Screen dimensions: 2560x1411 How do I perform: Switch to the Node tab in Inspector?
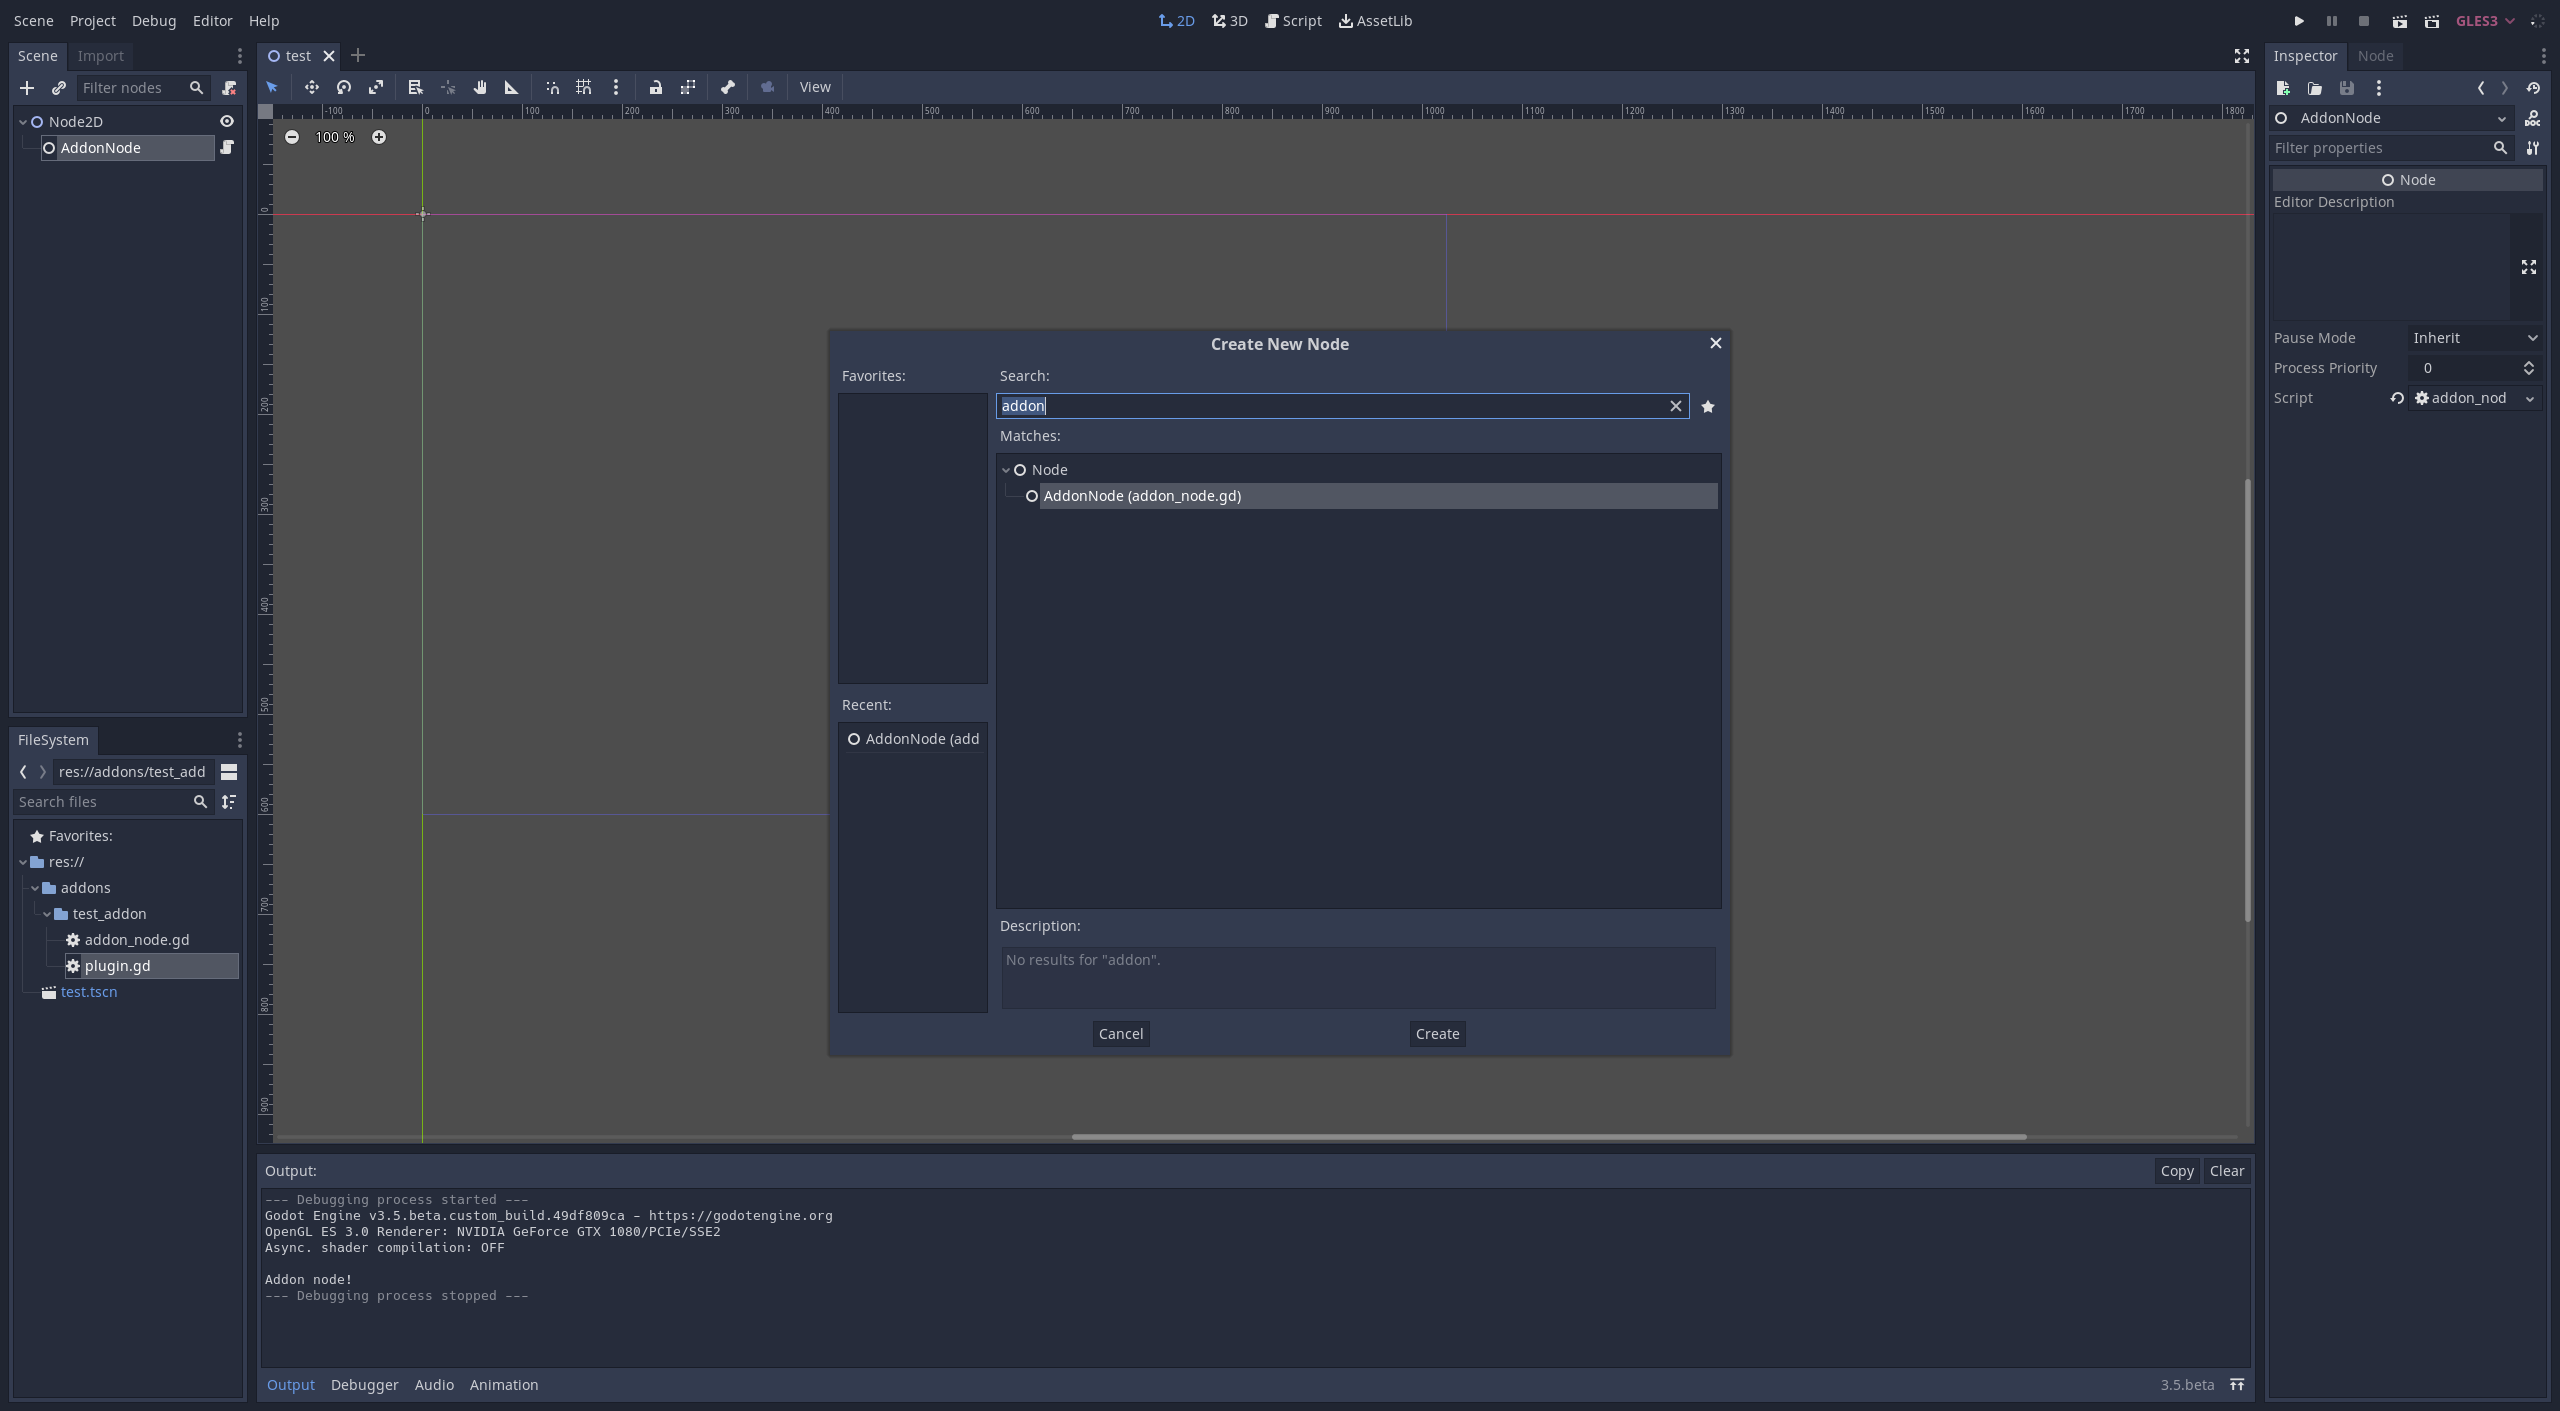click(2375, 56)
